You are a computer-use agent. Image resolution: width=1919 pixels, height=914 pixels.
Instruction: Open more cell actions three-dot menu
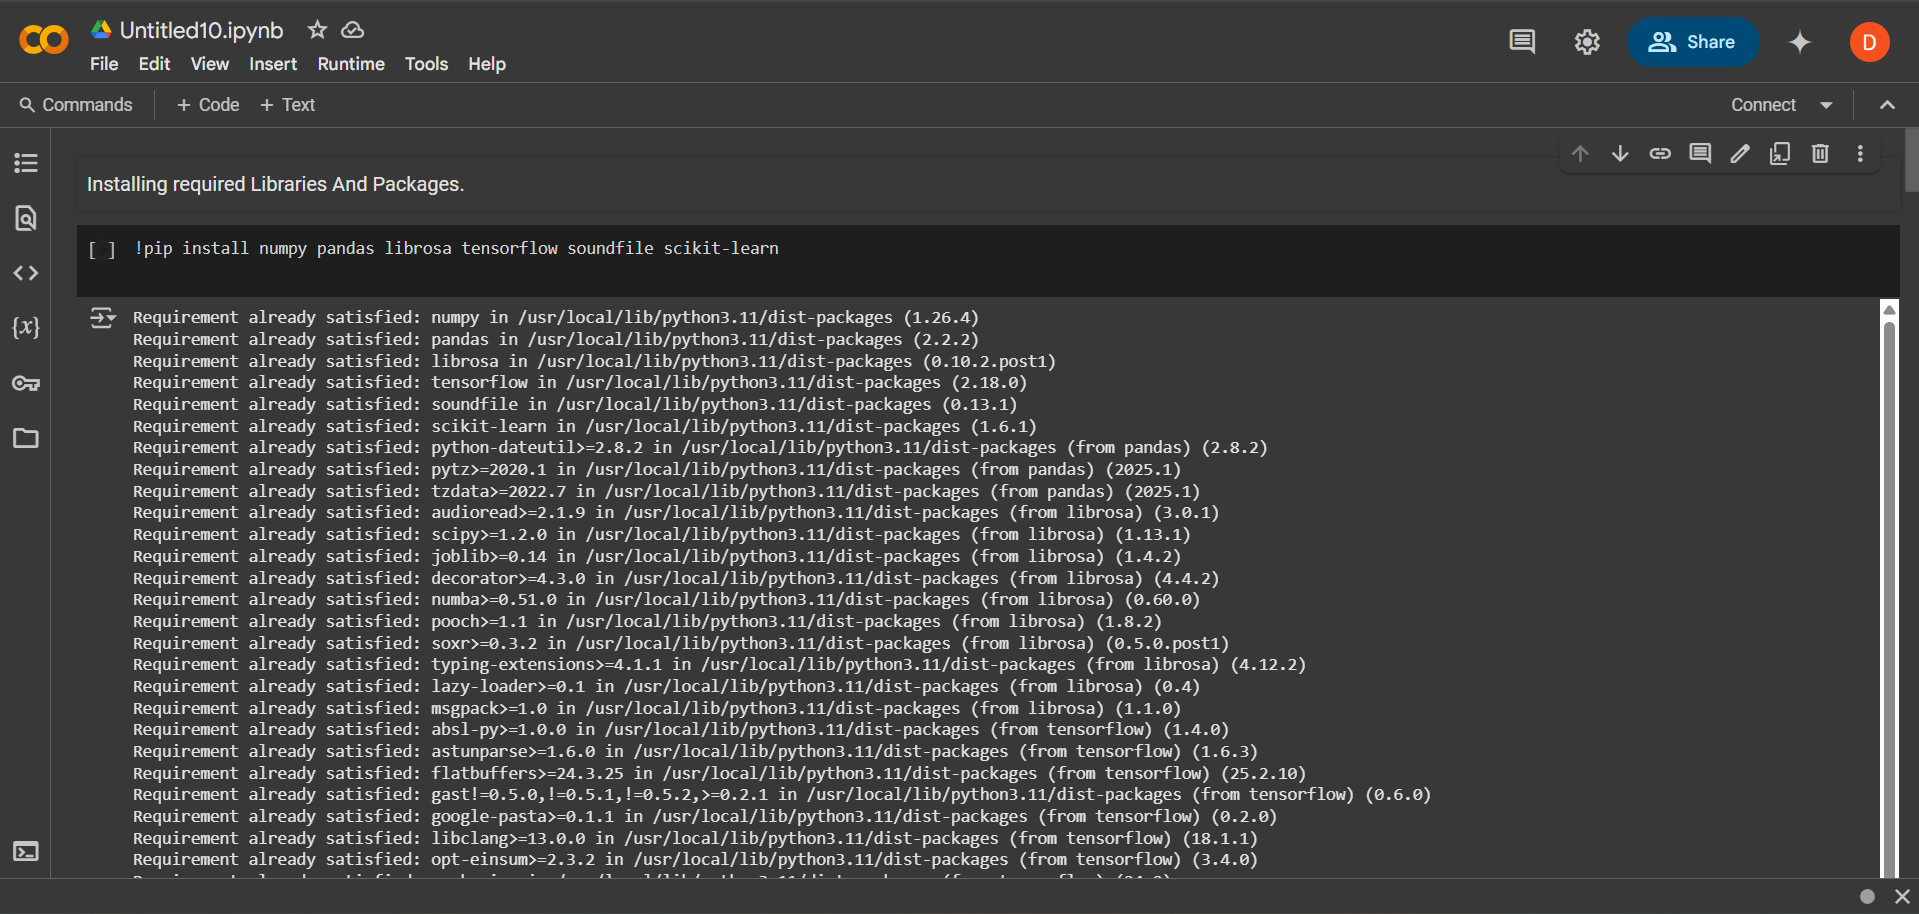[1860, 153]
